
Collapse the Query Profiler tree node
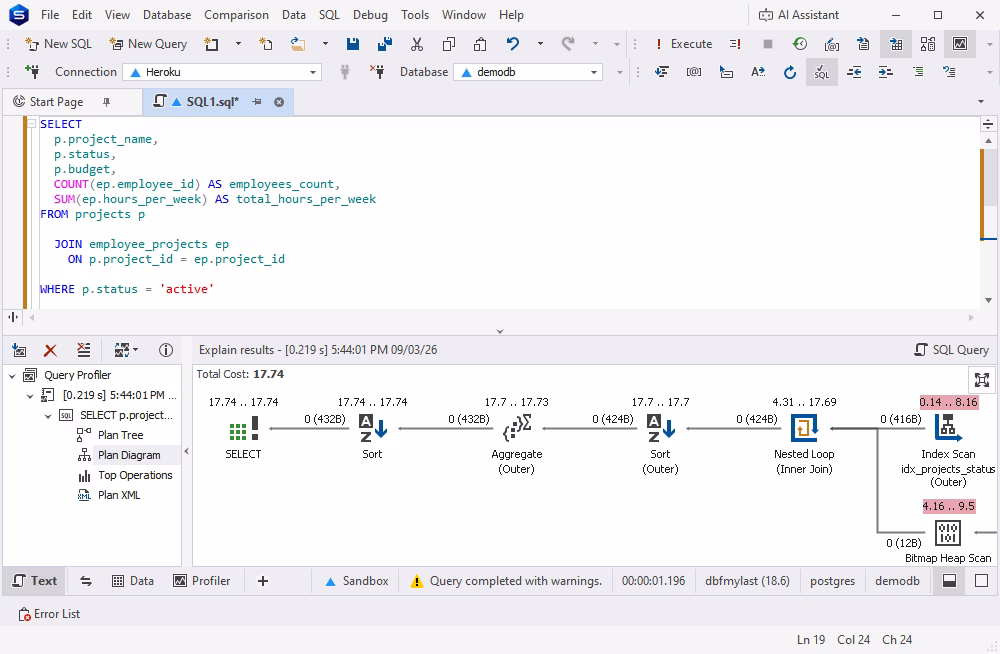pyautogui.click(x=12, y=376)
